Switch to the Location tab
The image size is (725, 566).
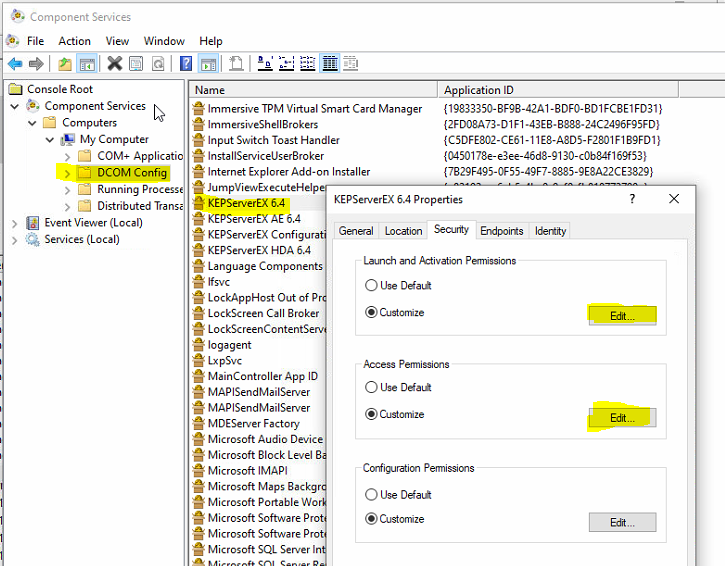404,231
